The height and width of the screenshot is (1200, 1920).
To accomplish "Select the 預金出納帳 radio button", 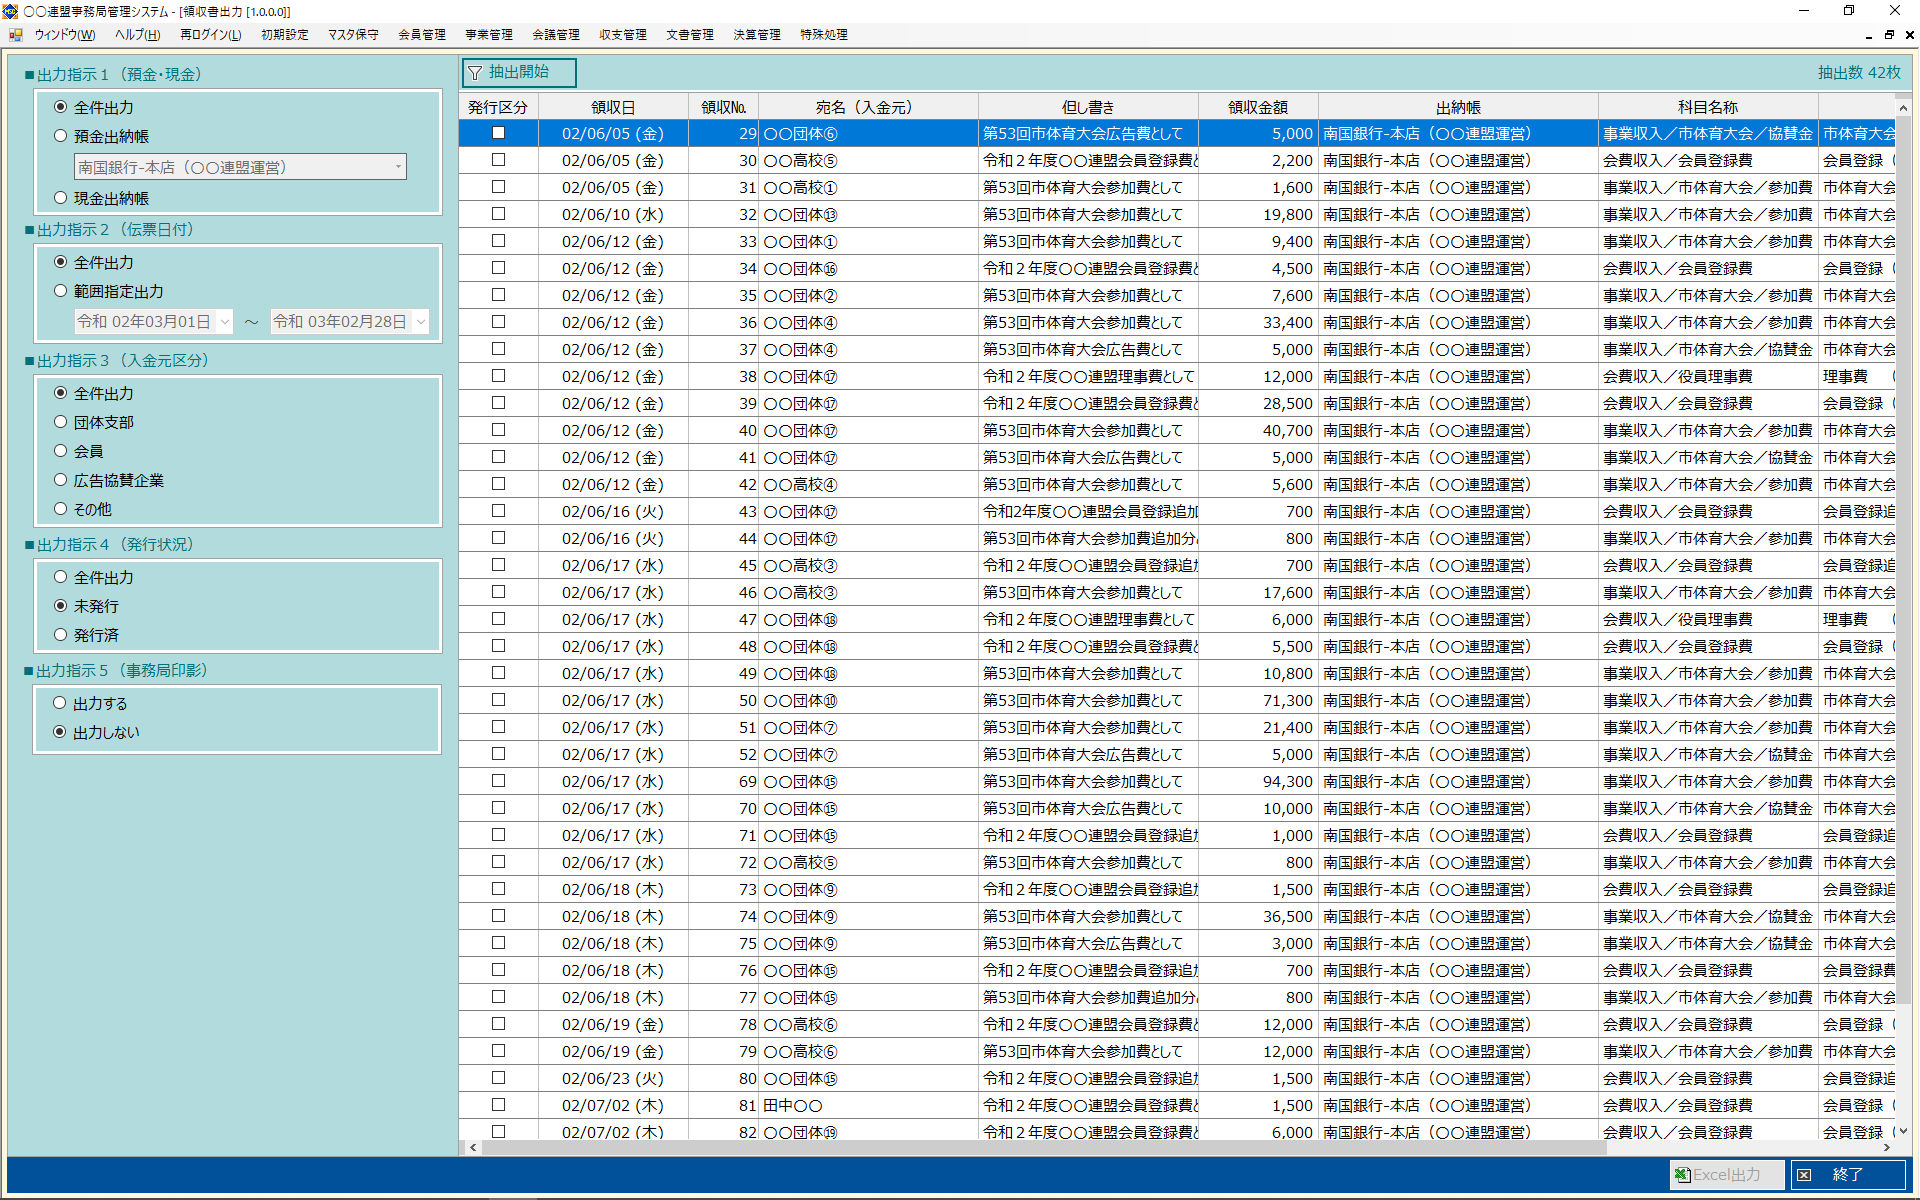I will (x=61, y=136).
